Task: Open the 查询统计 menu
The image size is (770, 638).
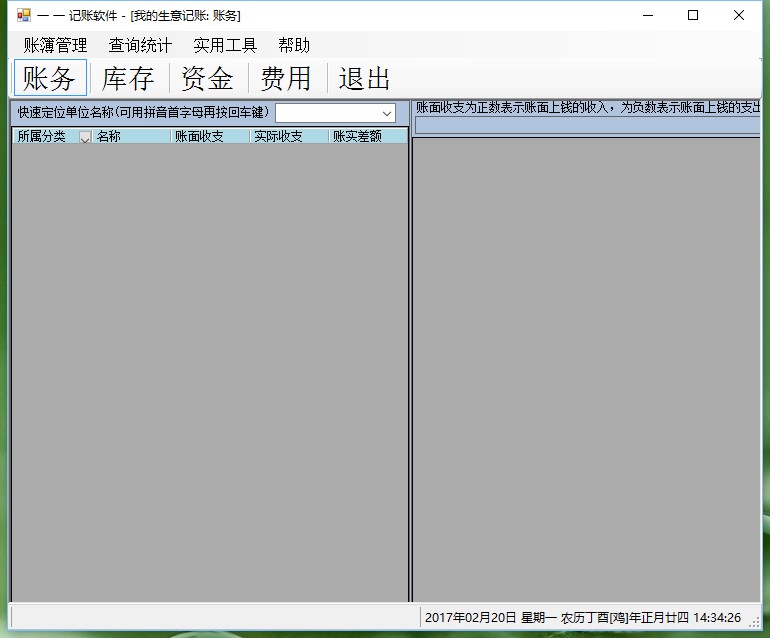Action: (x=140, y=45)
